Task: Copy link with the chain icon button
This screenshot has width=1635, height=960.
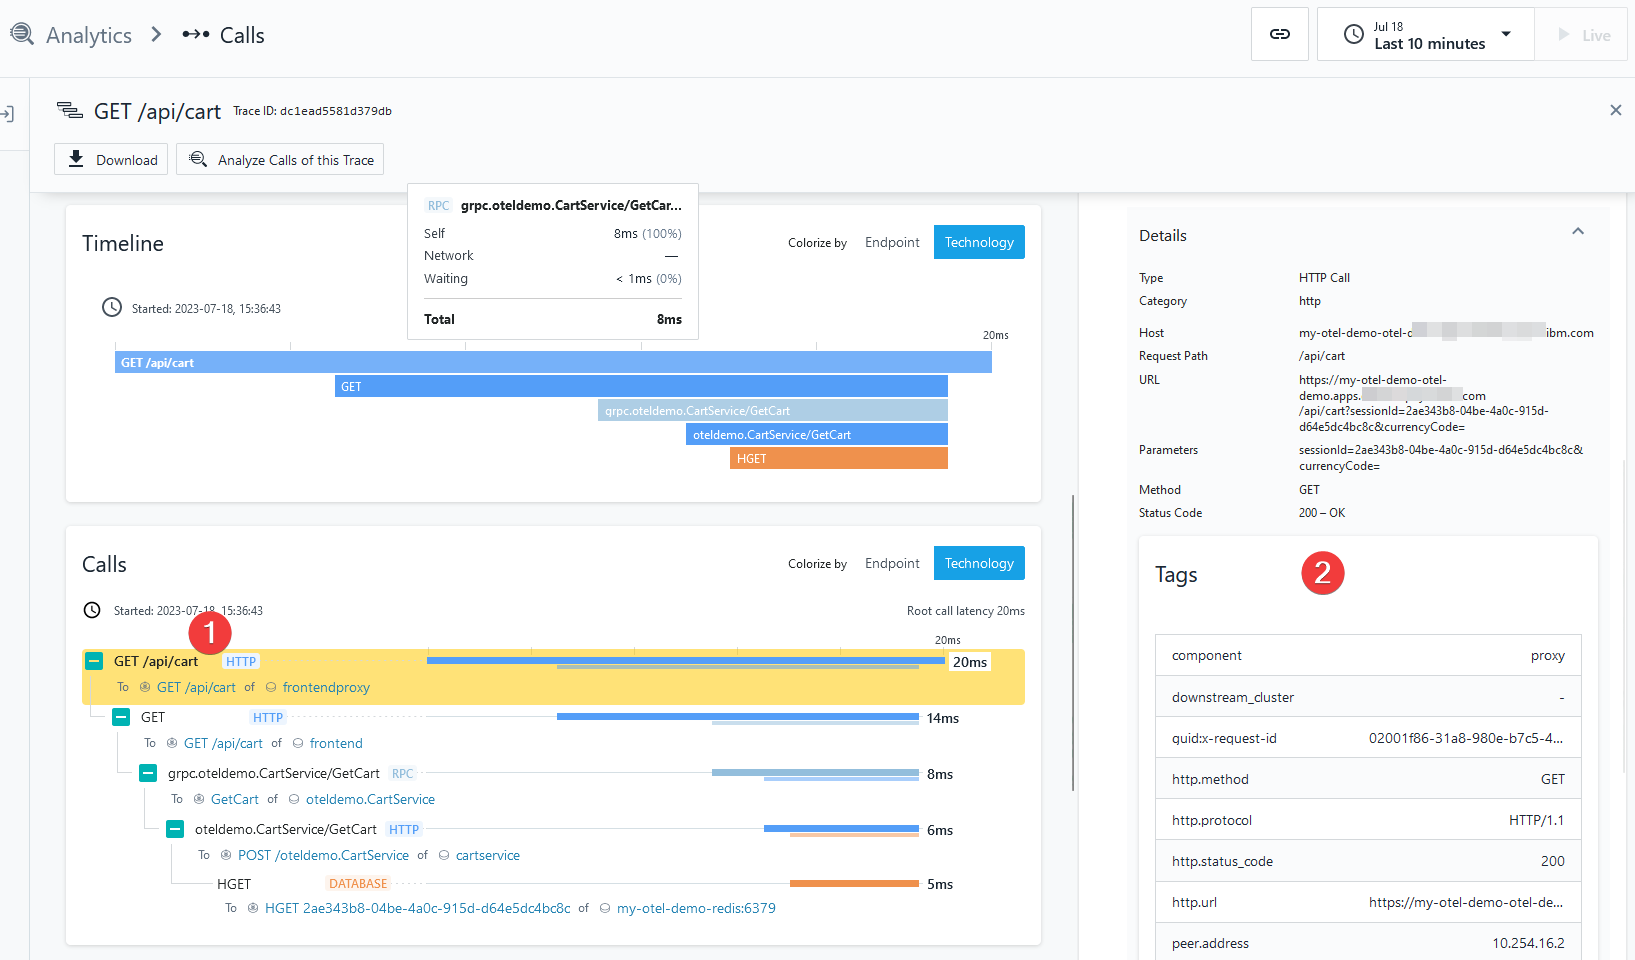Action: [1279, 34]
